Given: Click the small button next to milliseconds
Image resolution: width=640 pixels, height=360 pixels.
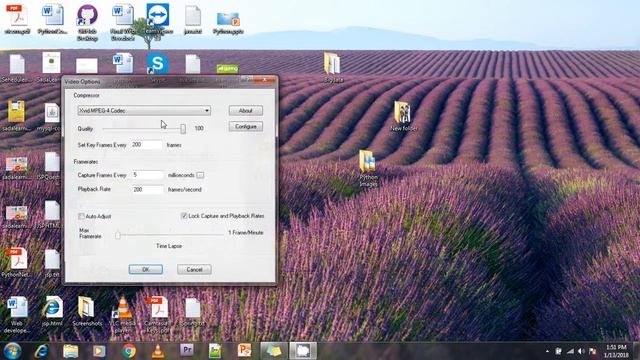Looking at the screenshot, I should (200, 175).
